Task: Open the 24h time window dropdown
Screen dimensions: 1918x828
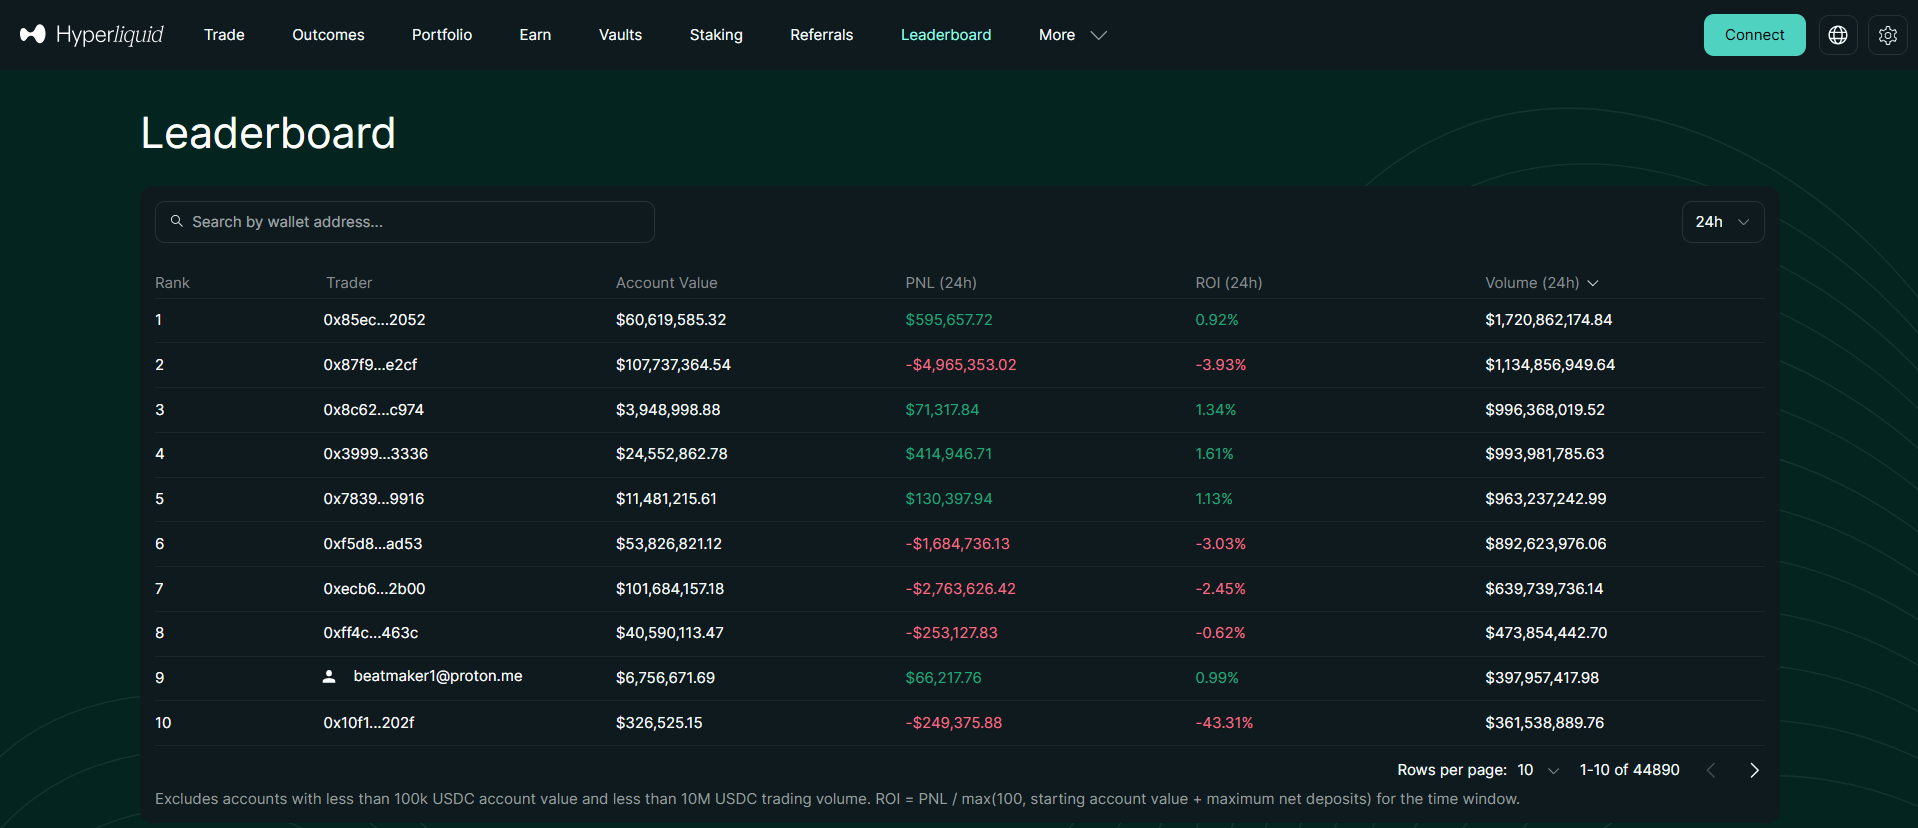Action: click(x=1723, y=222)
